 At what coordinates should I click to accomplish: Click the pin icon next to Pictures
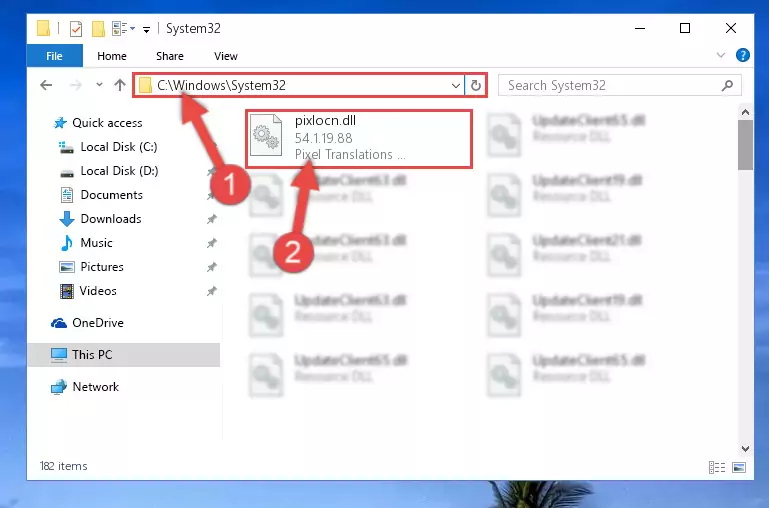211,267
